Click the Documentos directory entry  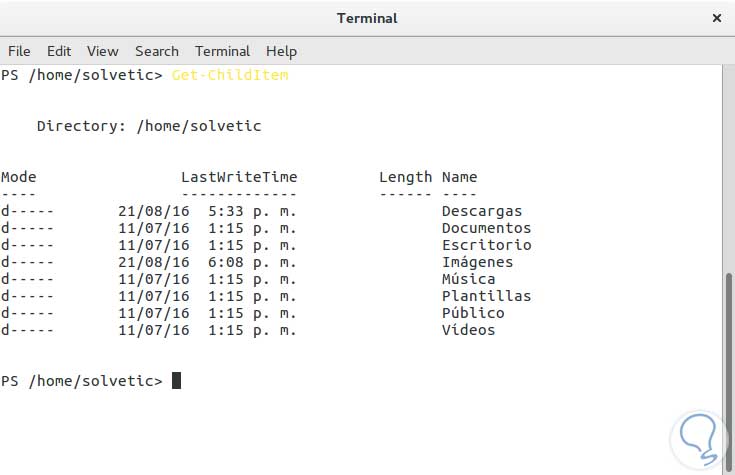pos(486,228)
